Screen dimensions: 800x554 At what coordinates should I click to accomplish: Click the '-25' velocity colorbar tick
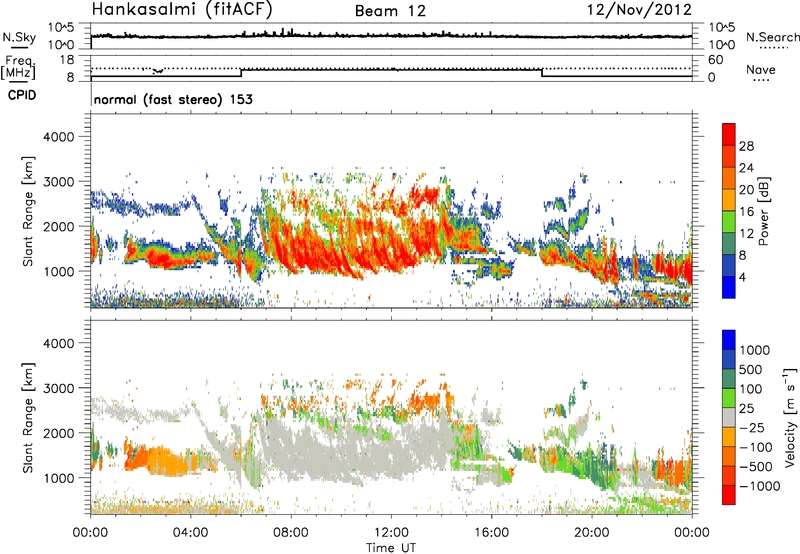click(752, 427)
